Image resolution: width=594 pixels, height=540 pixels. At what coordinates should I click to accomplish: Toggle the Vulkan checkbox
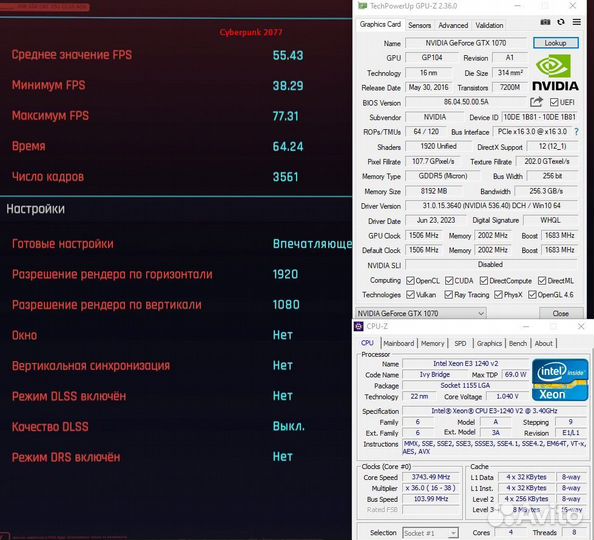[410, 295]
